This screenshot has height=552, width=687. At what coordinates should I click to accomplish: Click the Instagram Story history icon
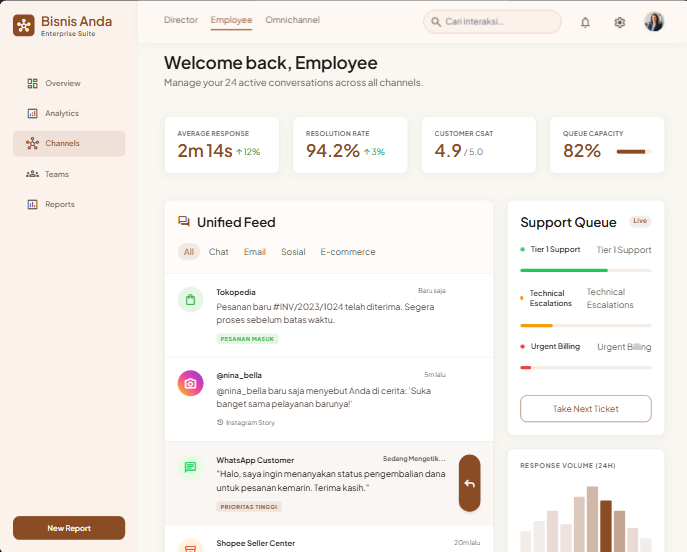tap(220, 422)
